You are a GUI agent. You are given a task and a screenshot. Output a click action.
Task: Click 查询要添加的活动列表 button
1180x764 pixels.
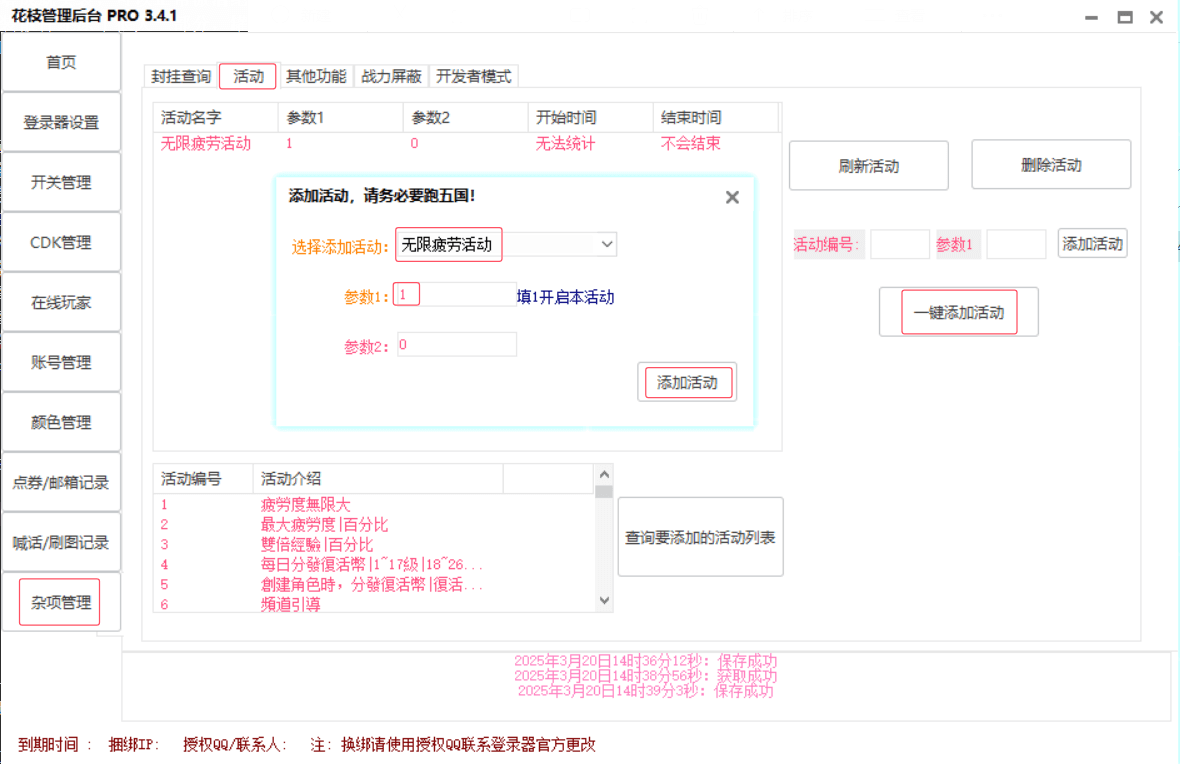700,537
